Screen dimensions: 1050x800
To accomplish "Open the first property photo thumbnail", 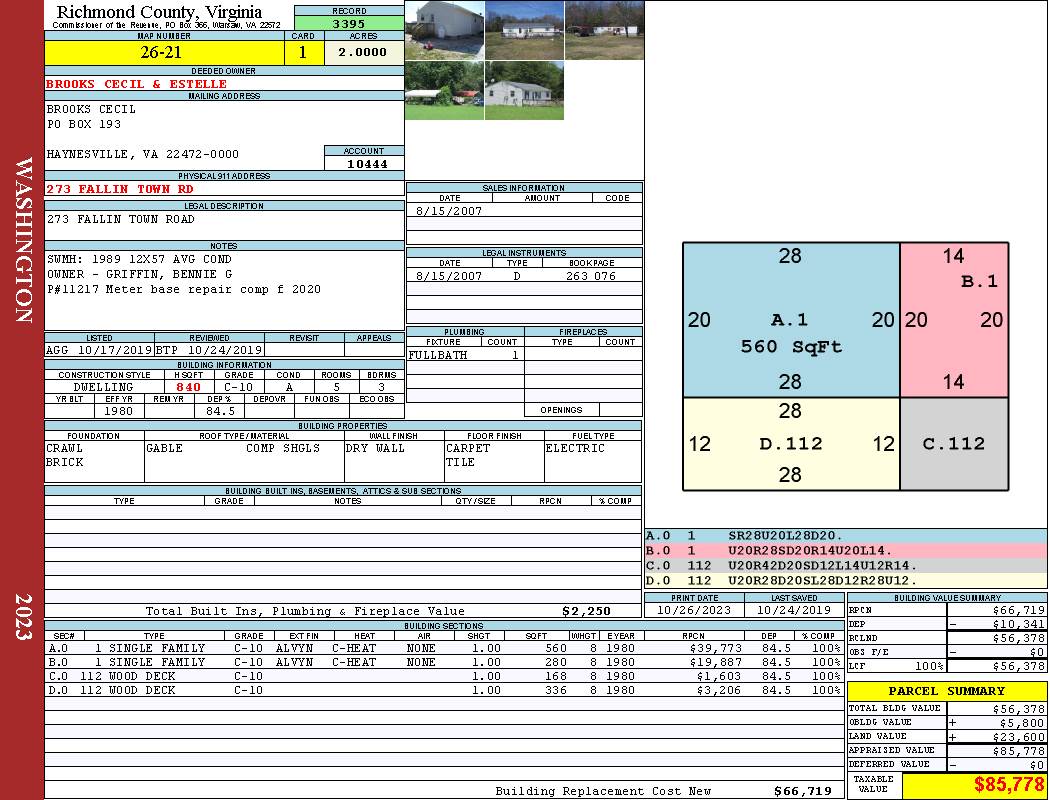I will (444, 30).
